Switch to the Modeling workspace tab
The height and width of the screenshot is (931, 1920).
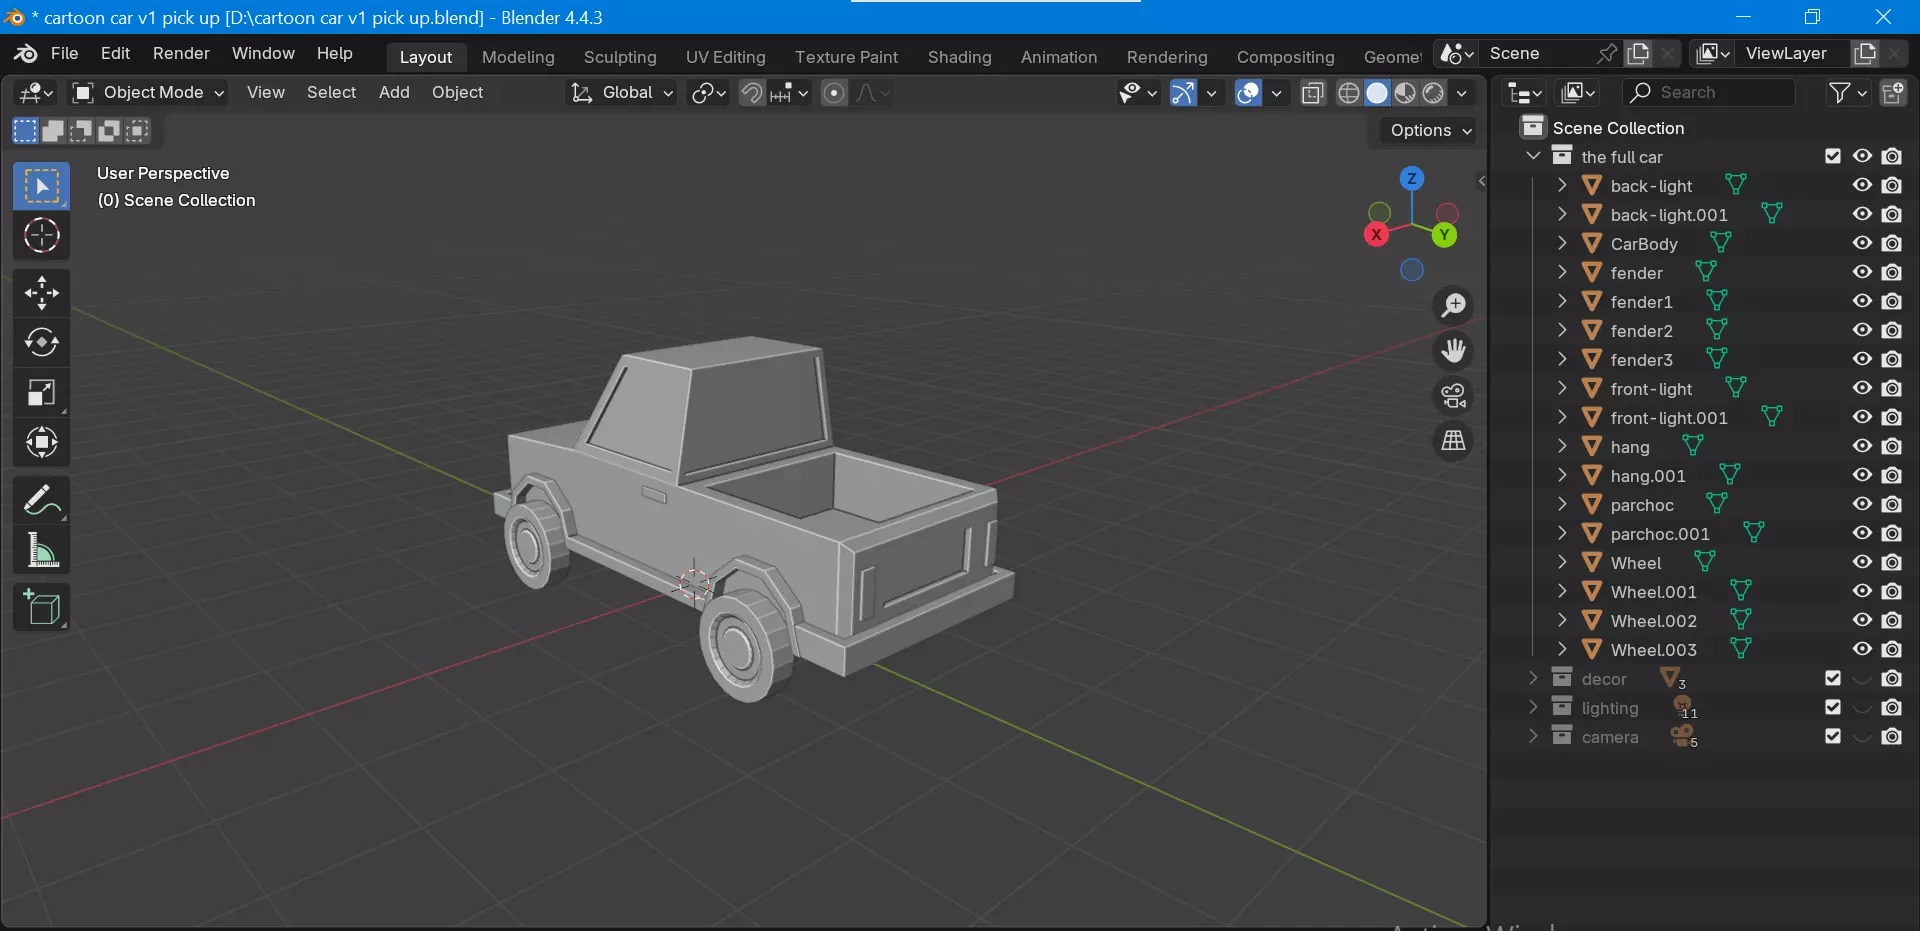(x=518, y=57)
